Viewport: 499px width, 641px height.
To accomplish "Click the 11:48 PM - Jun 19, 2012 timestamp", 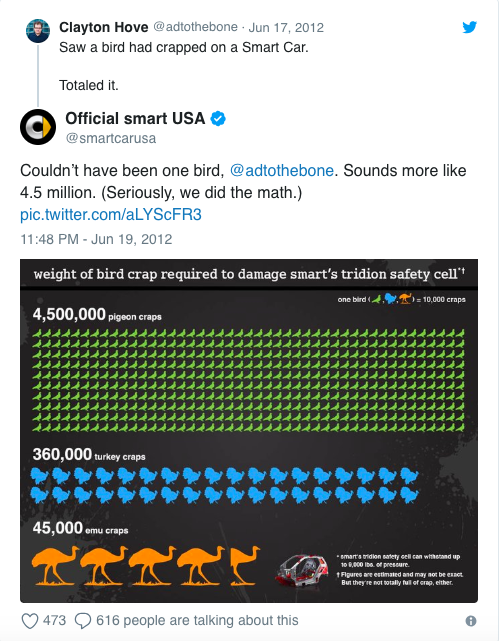I will 96,239.
